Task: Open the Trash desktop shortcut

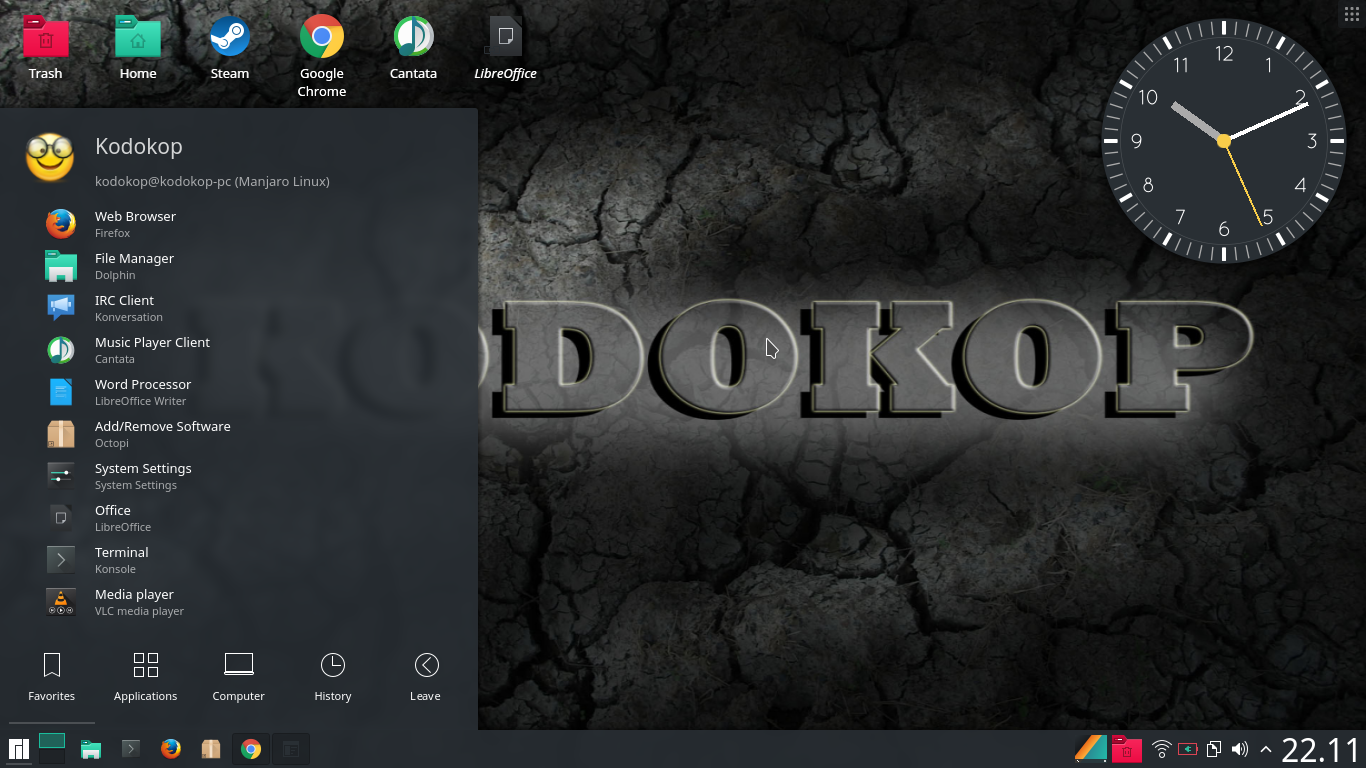Action: click(45, 40)
